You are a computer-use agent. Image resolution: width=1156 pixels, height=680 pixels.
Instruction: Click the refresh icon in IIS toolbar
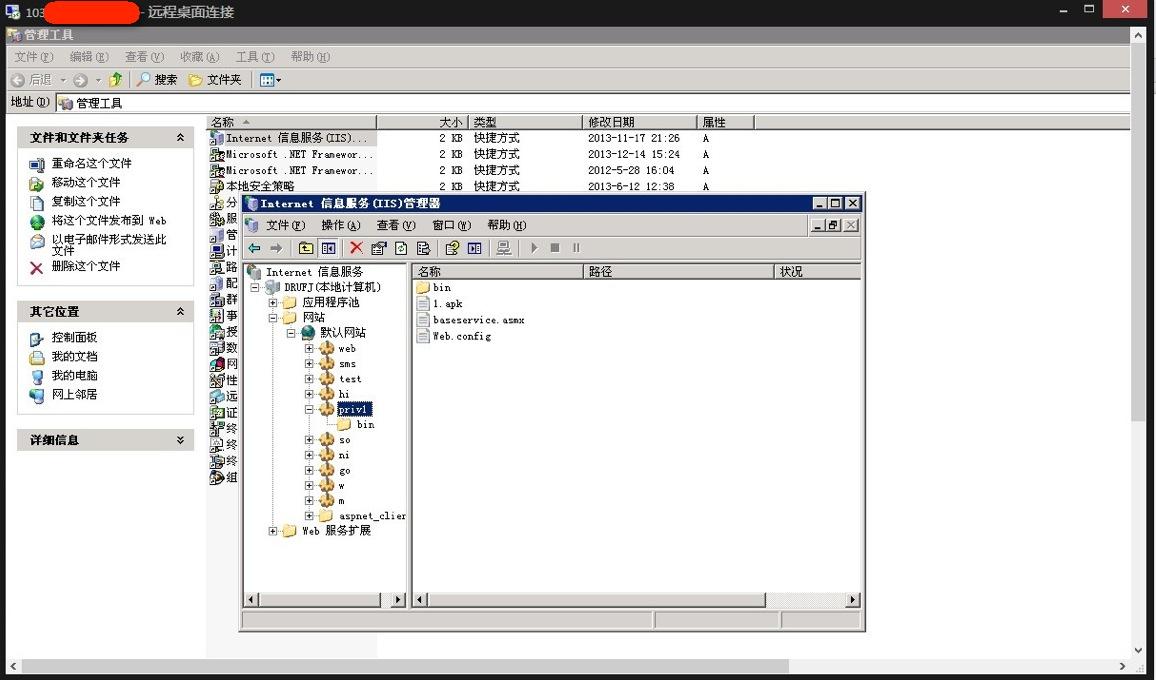tap(401, 249)
